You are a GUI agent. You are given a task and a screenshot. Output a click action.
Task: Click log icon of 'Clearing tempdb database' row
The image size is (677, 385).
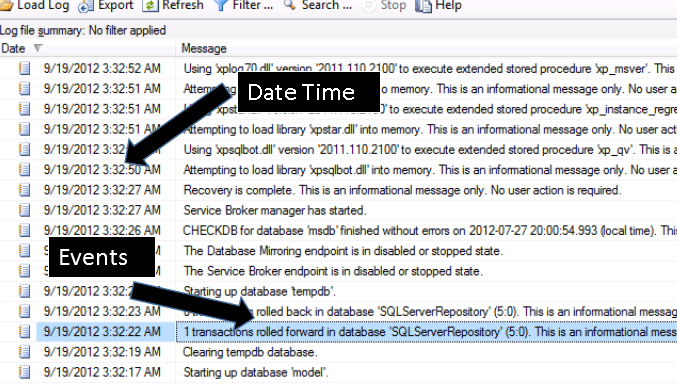pyautogui.click(x=24, y=352)
